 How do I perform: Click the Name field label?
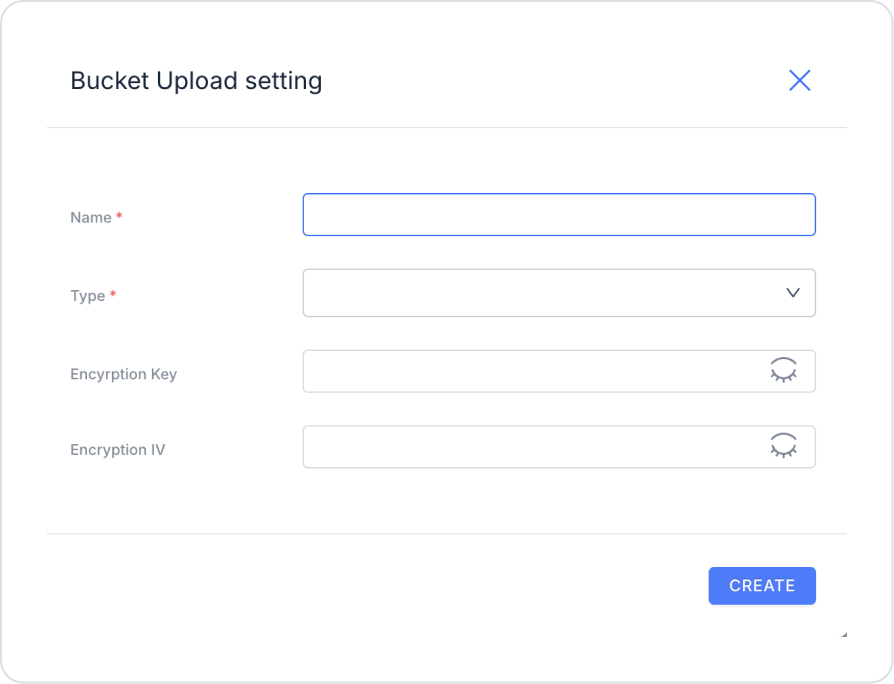click(91, 218)
